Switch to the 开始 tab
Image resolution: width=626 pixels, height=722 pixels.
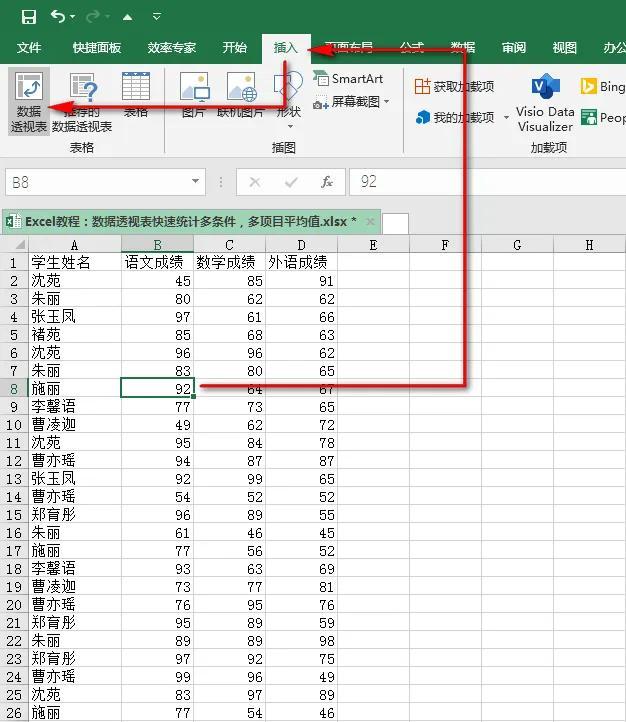235,47
